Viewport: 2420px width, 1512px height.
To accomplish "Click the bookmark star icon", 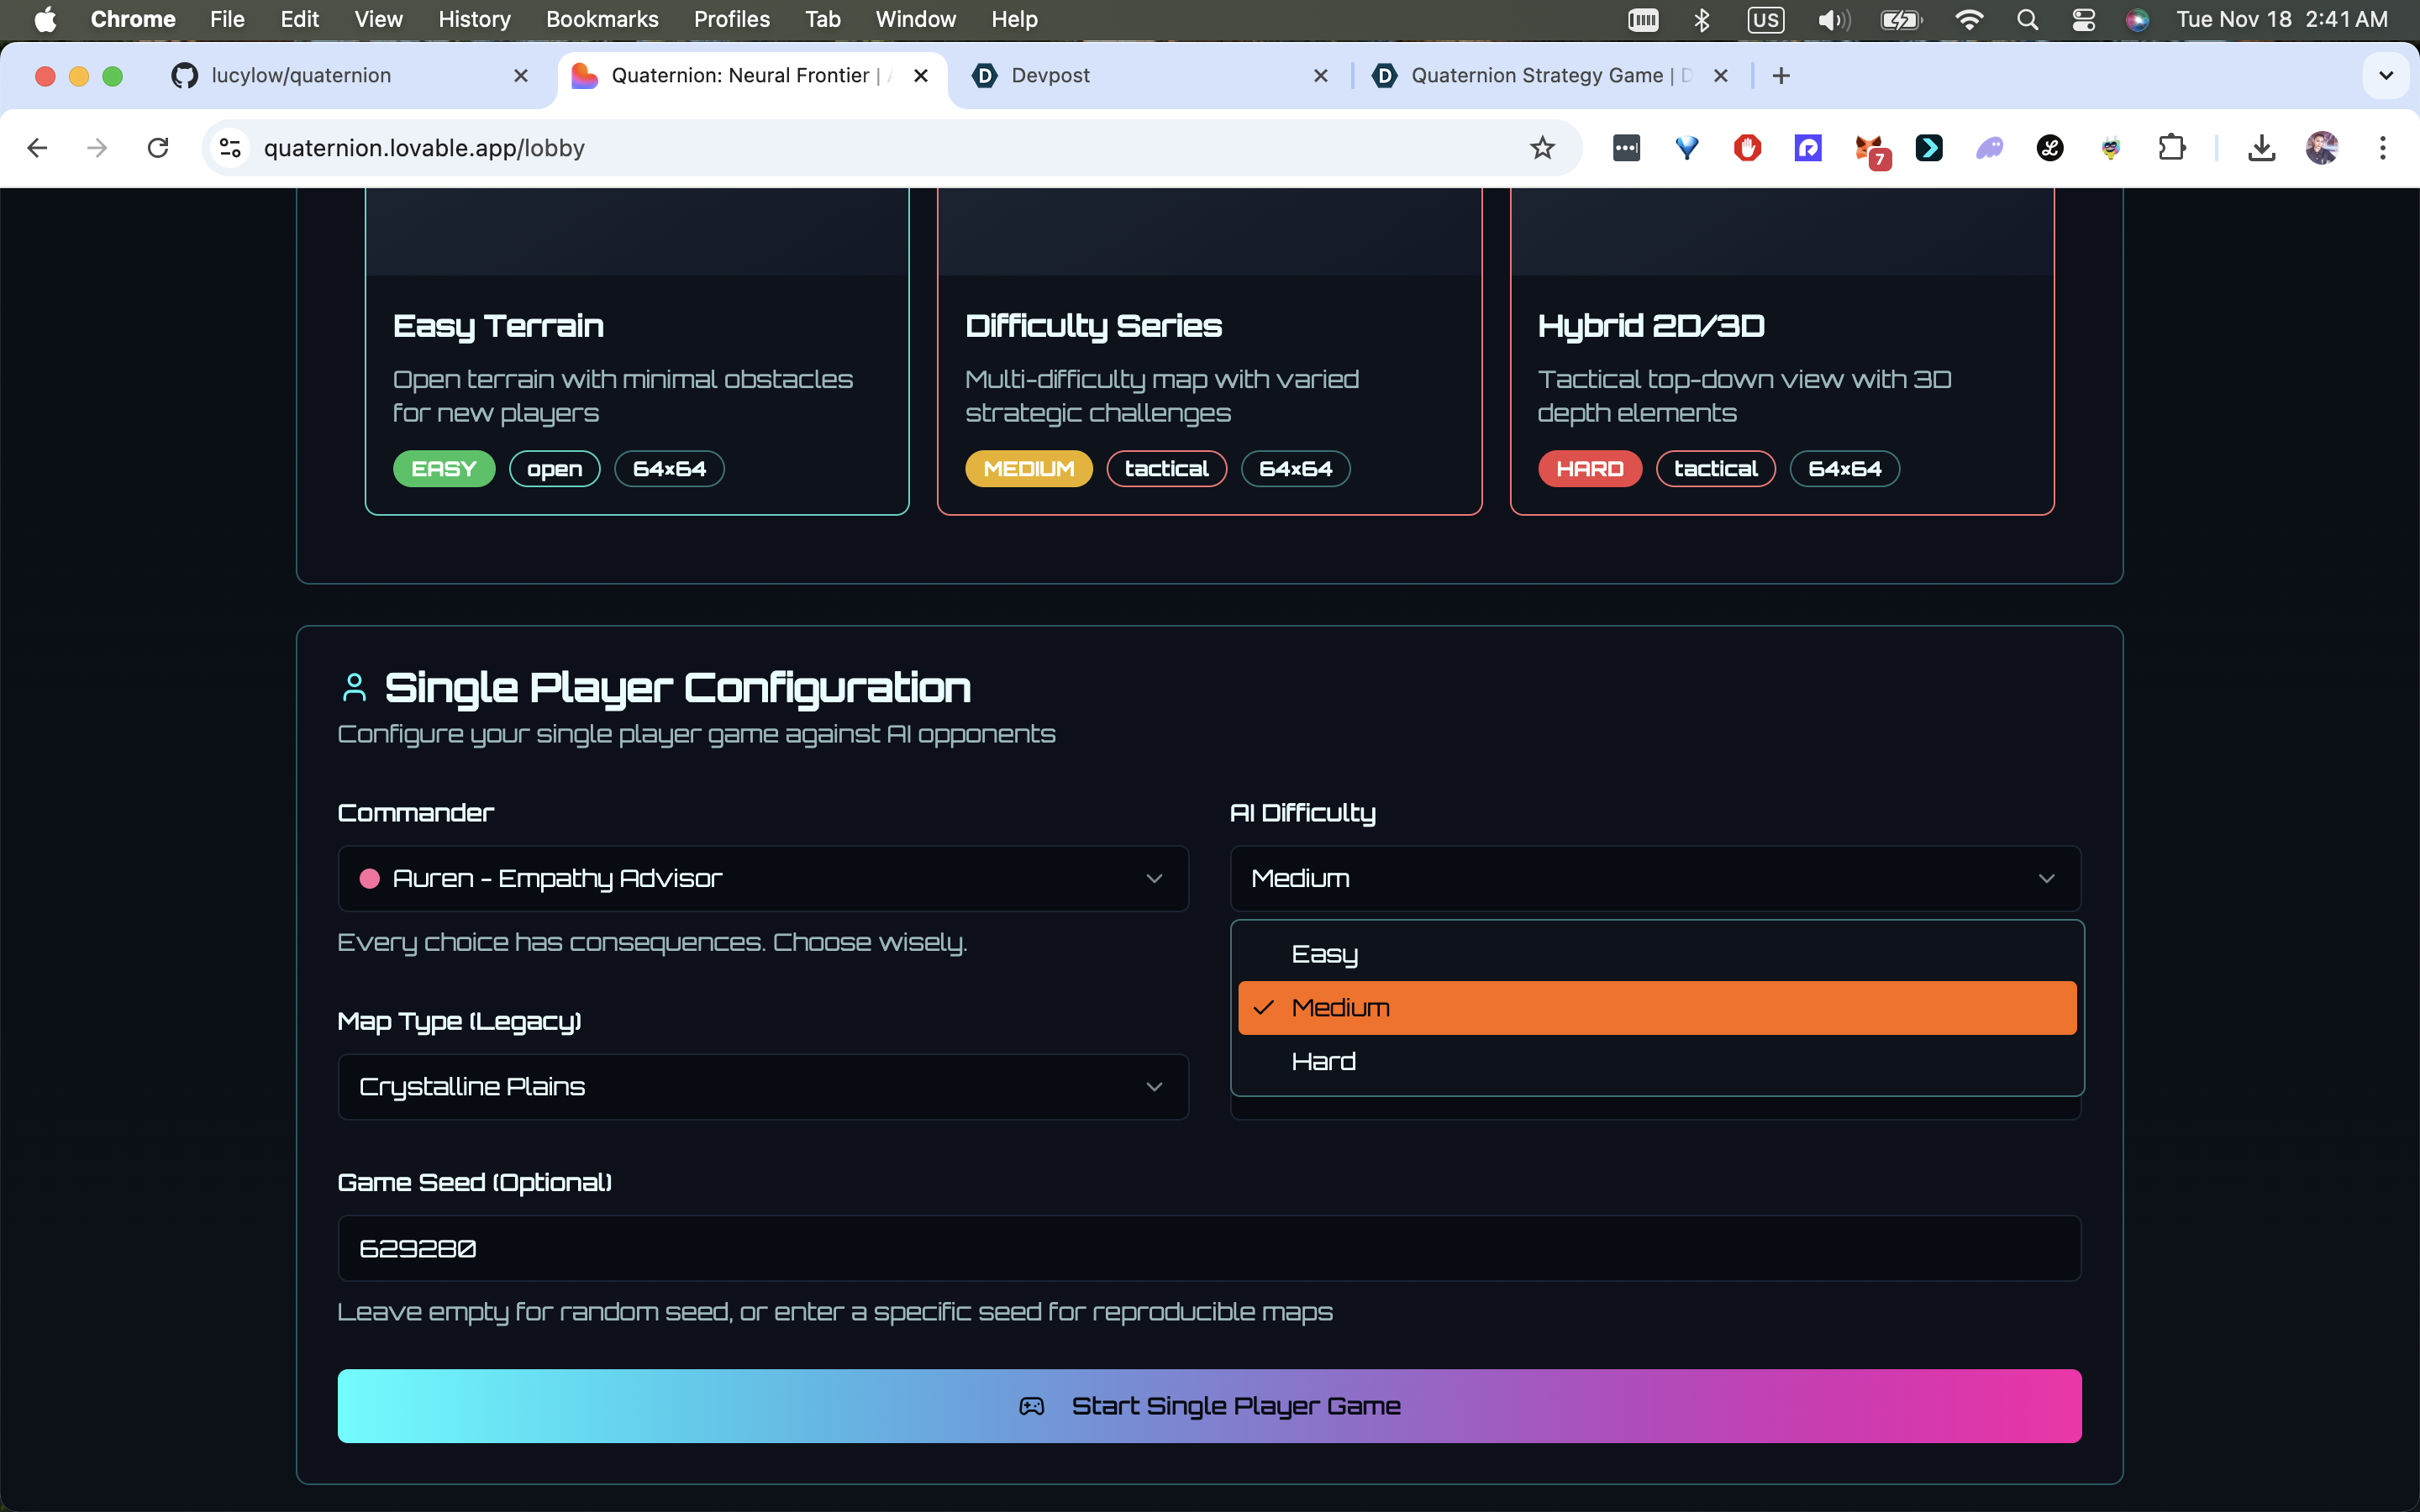I will (1542, 148).
